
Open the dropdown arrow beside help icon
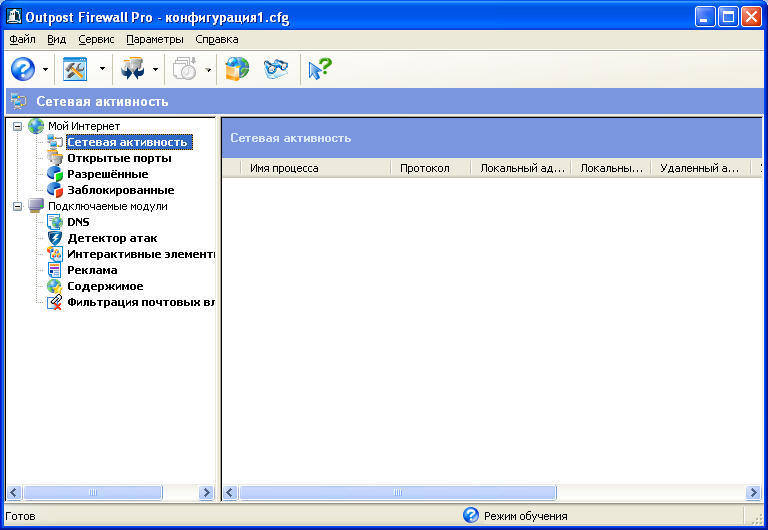pyautogui.click(x=46, y=69)
